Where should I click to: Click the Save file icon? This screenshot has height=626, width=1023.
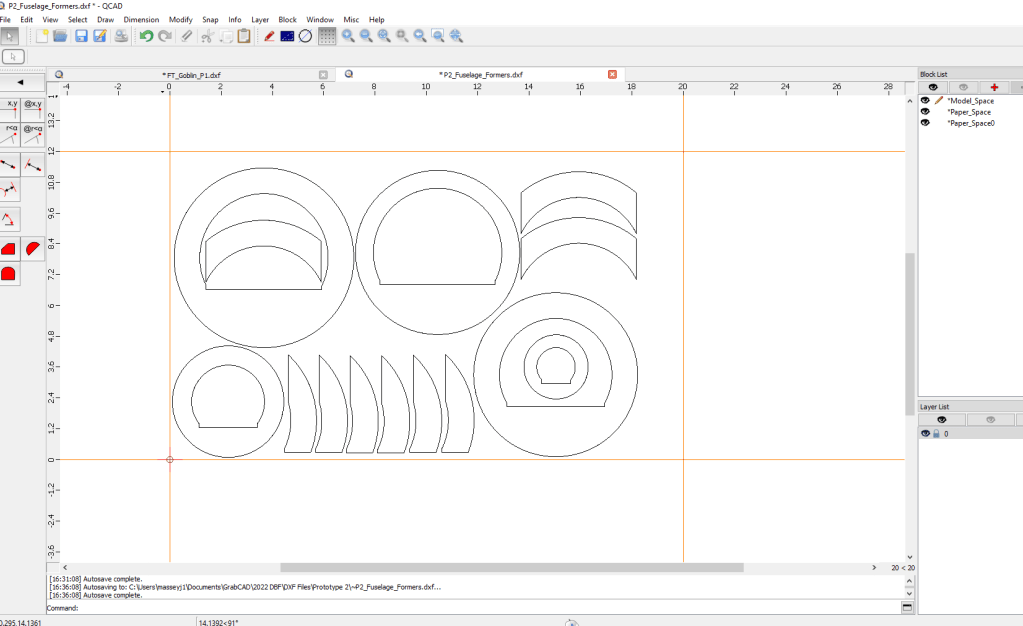81,36
